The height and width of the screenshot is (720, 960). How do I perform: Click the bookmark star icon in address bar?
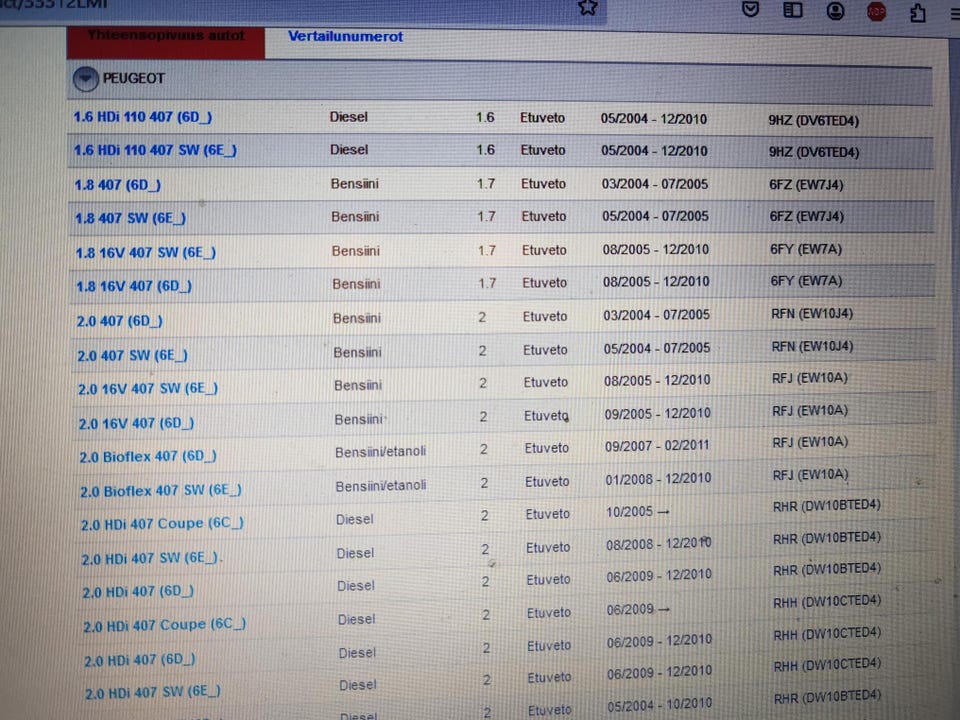(588, 7)
